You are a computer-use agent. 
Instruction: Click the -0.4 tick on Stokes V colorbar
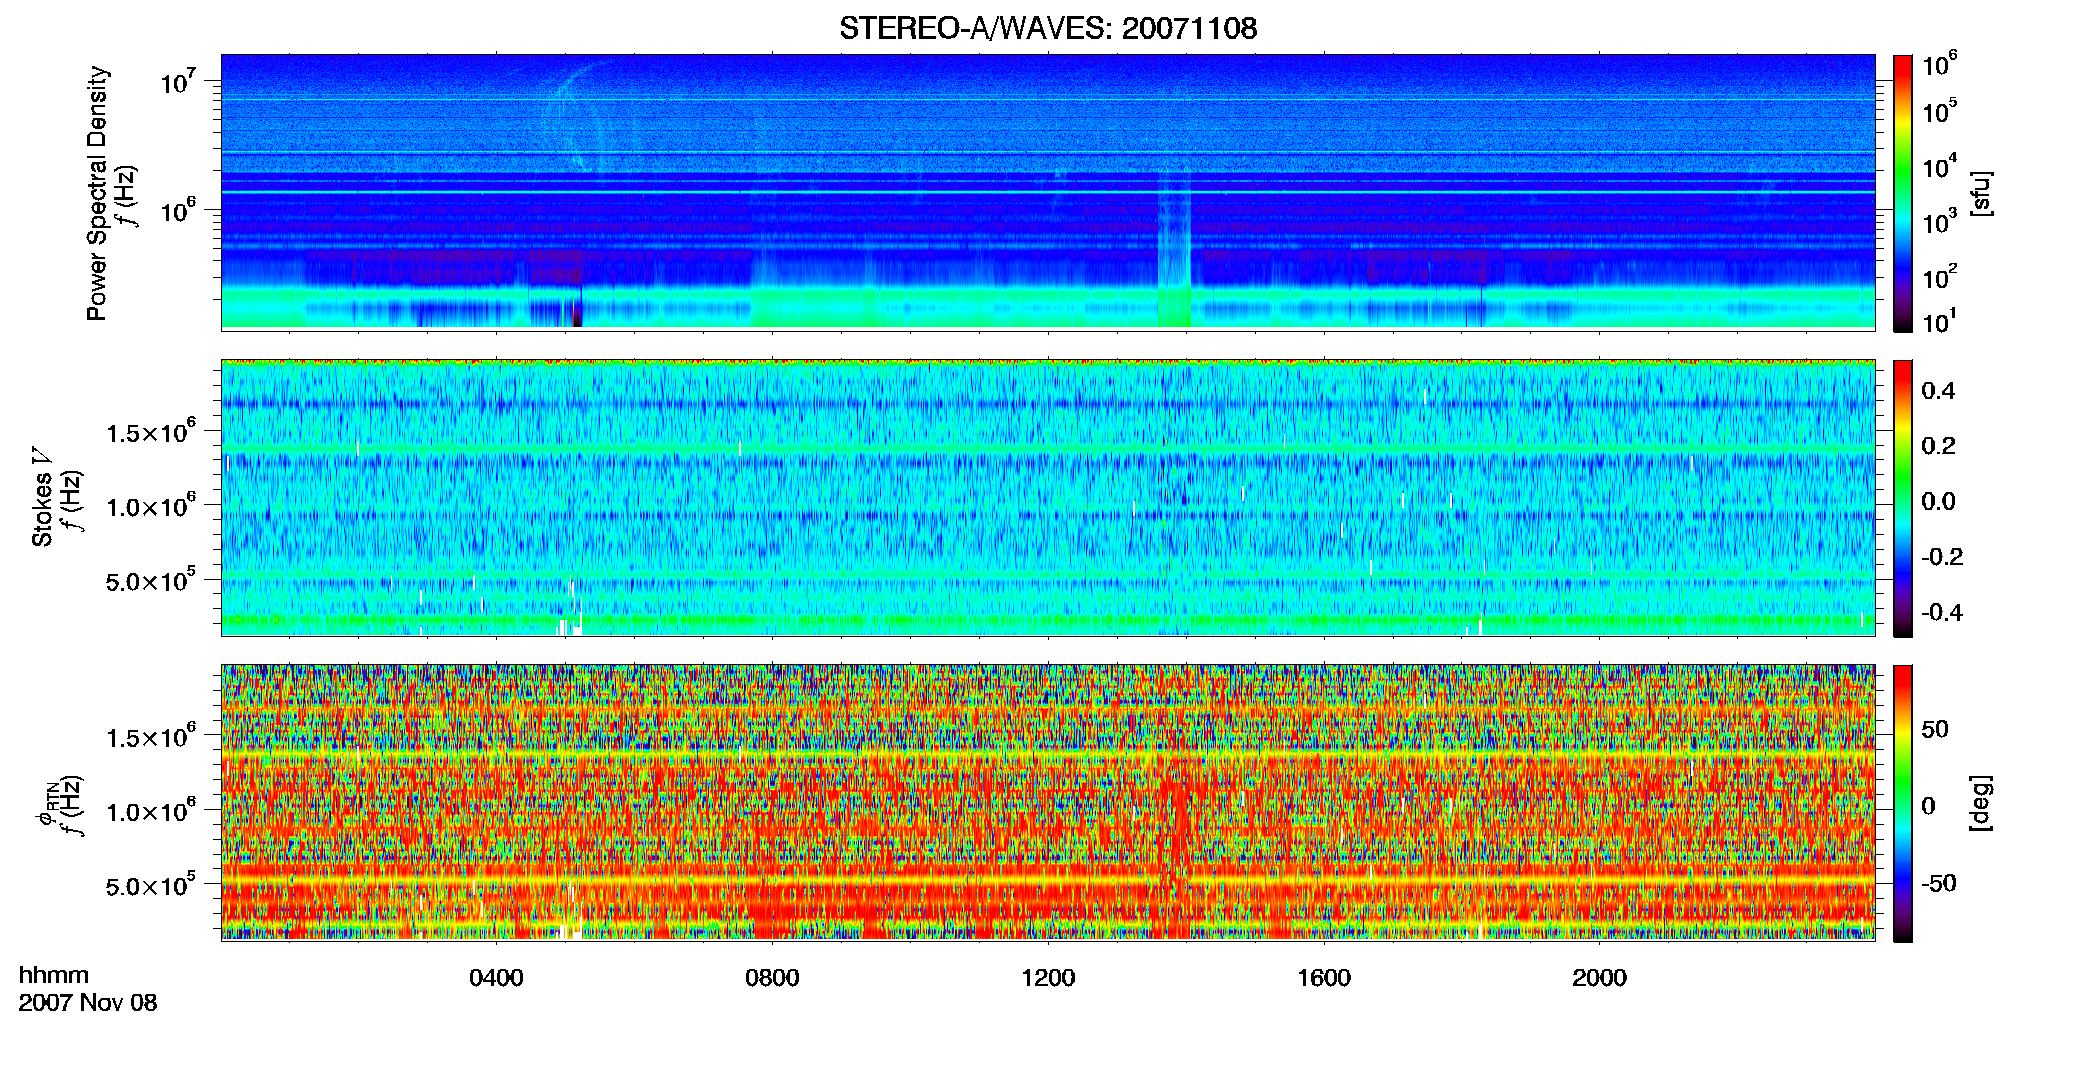[x=1942, y=613]
